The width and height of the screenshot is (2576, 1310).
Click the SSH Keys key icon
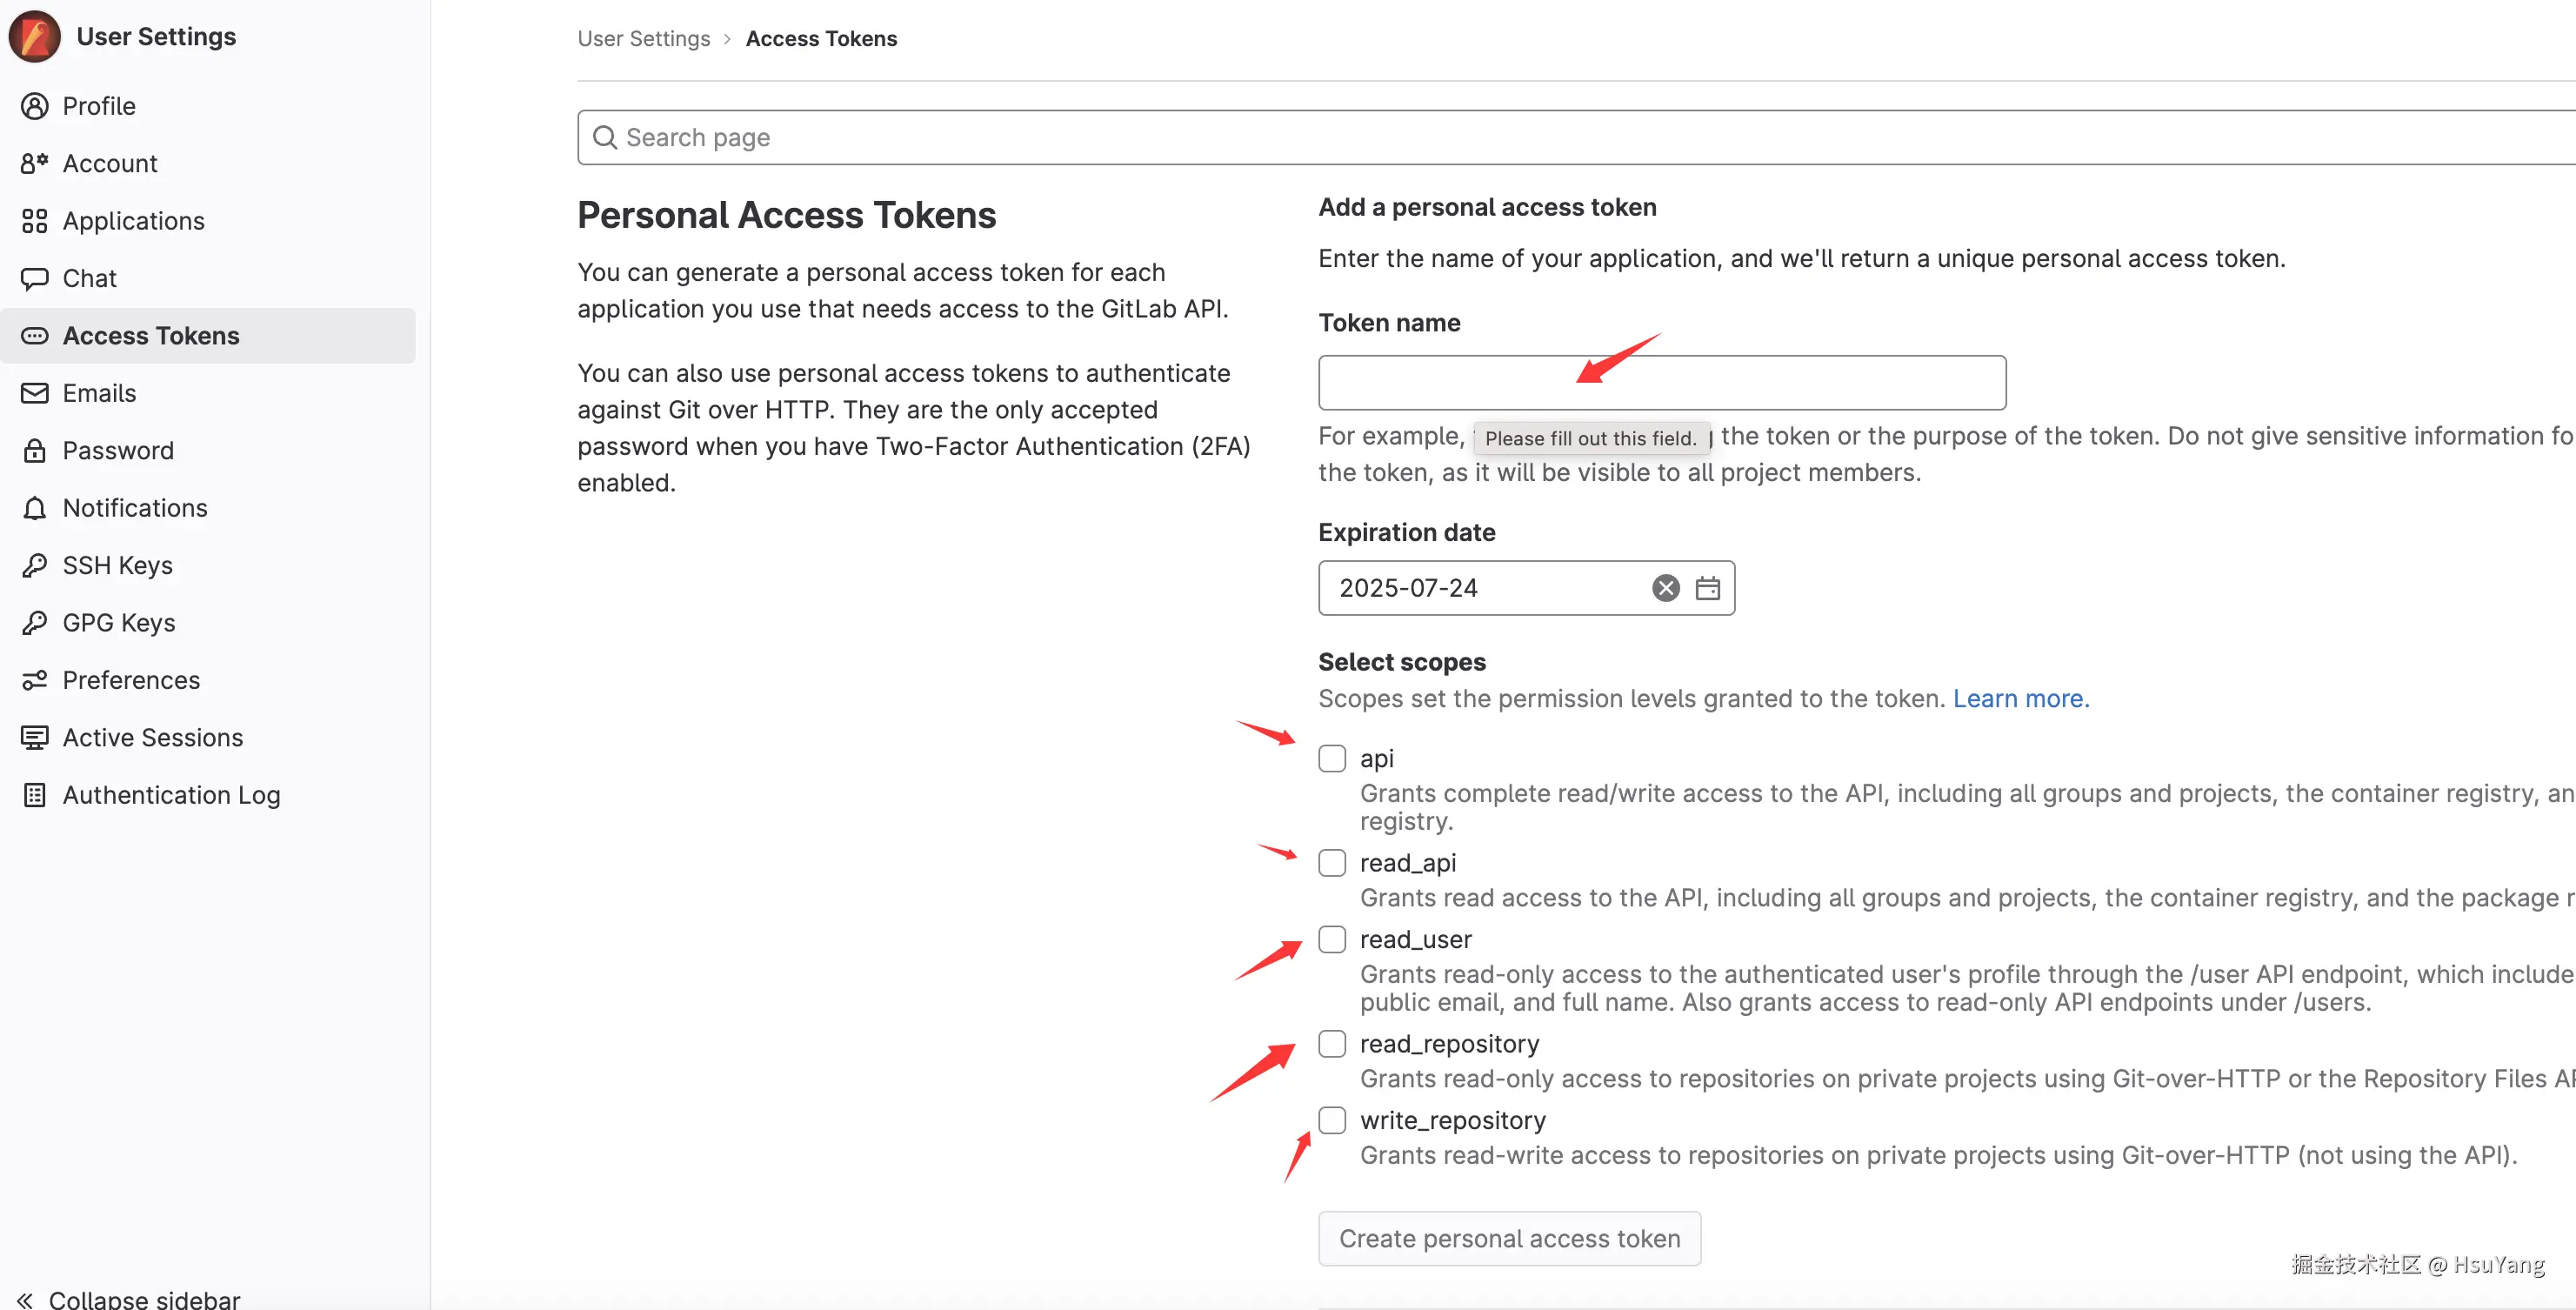pos(34,565)
